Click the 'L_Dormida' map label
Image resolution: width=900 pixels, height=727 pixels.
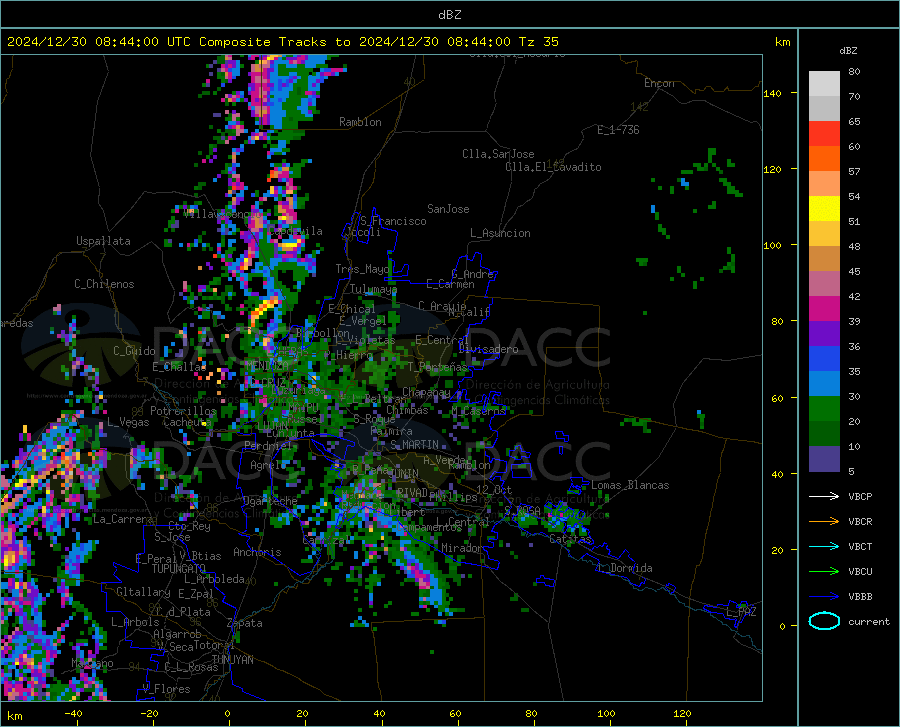tap(624, 568)
